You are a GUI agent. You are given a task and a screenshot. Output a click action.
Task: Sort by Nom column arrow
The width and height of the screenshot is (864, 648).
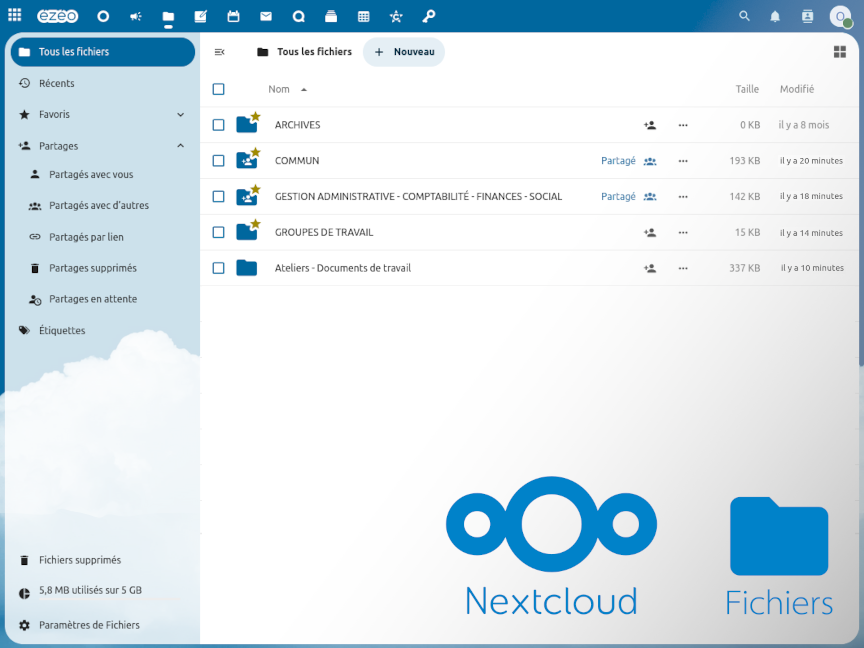pos(304,89)
